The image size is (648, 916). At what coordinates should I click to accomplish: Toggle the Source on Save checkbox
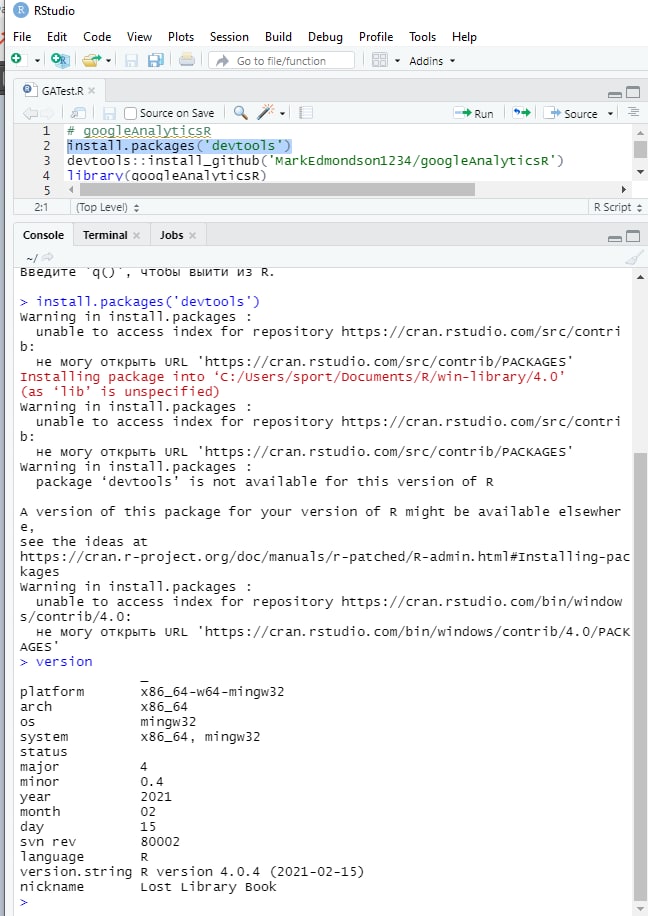tap(130, 113)
